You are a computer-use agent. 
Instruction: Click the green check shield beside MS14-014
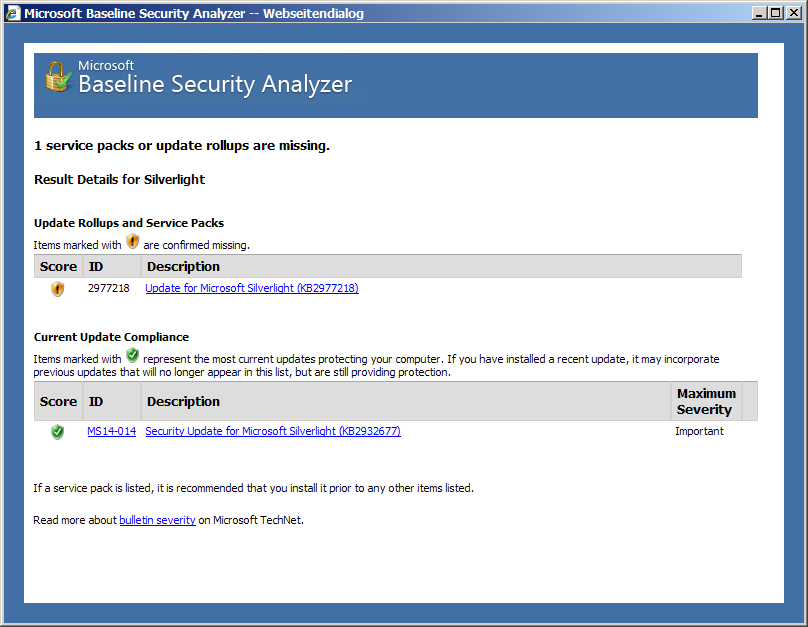click(x=57, y=432)
